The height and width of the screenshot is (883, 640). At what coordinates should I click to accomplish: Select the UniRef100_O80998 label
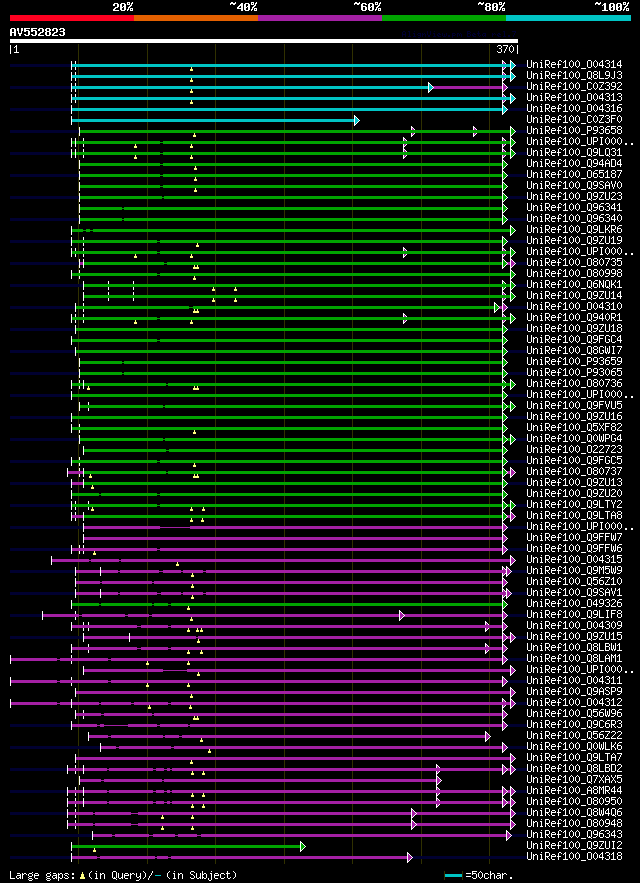[574, 274]
